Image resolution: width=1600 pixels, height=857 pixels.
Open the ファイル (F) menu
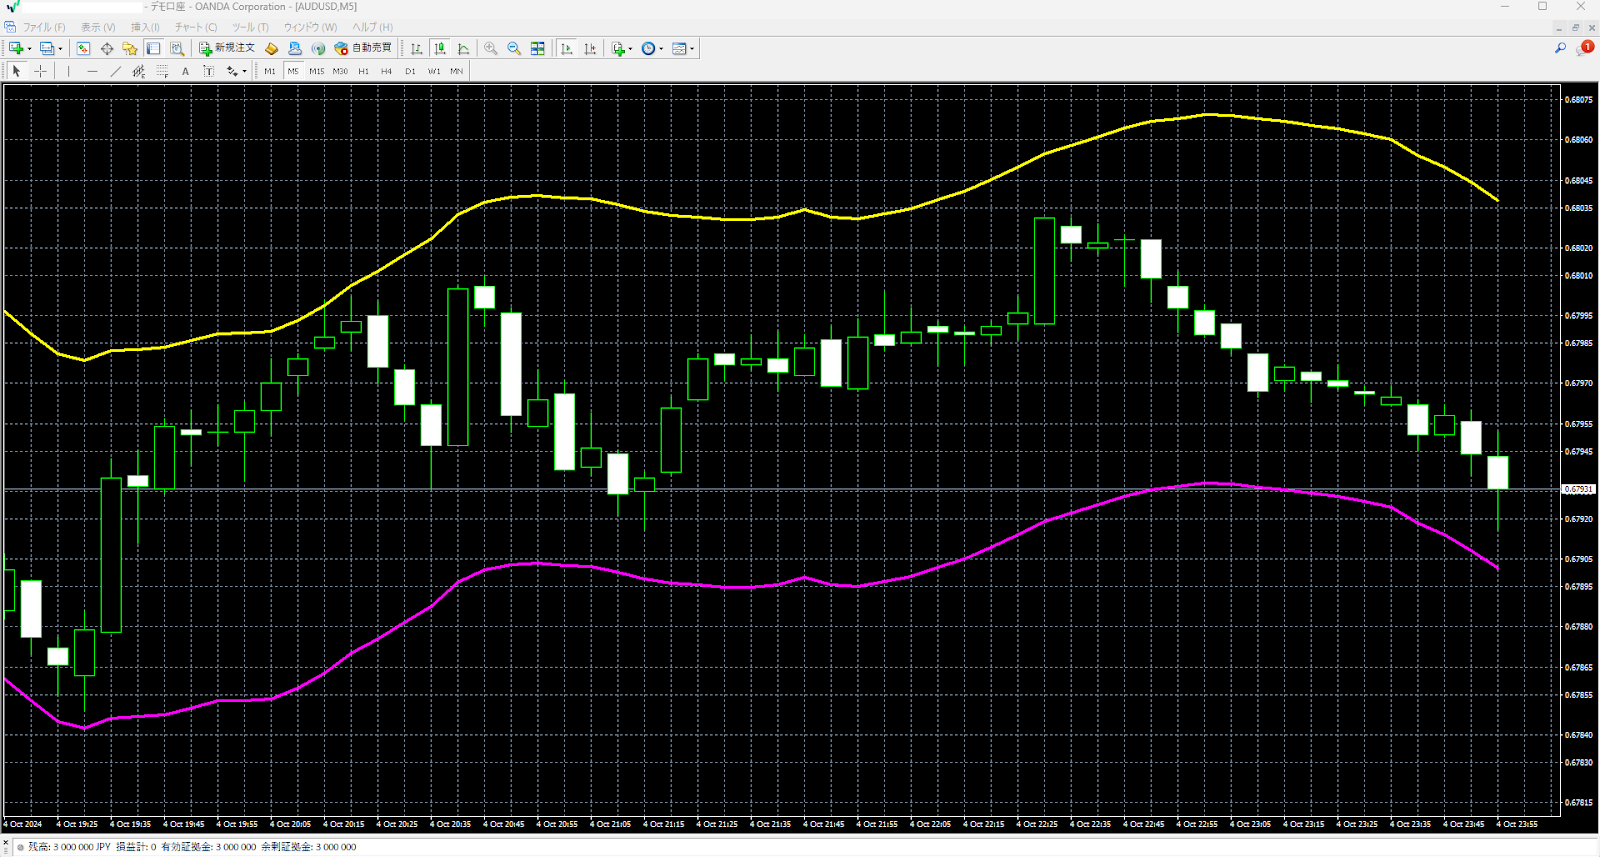[x=44, y=27]
